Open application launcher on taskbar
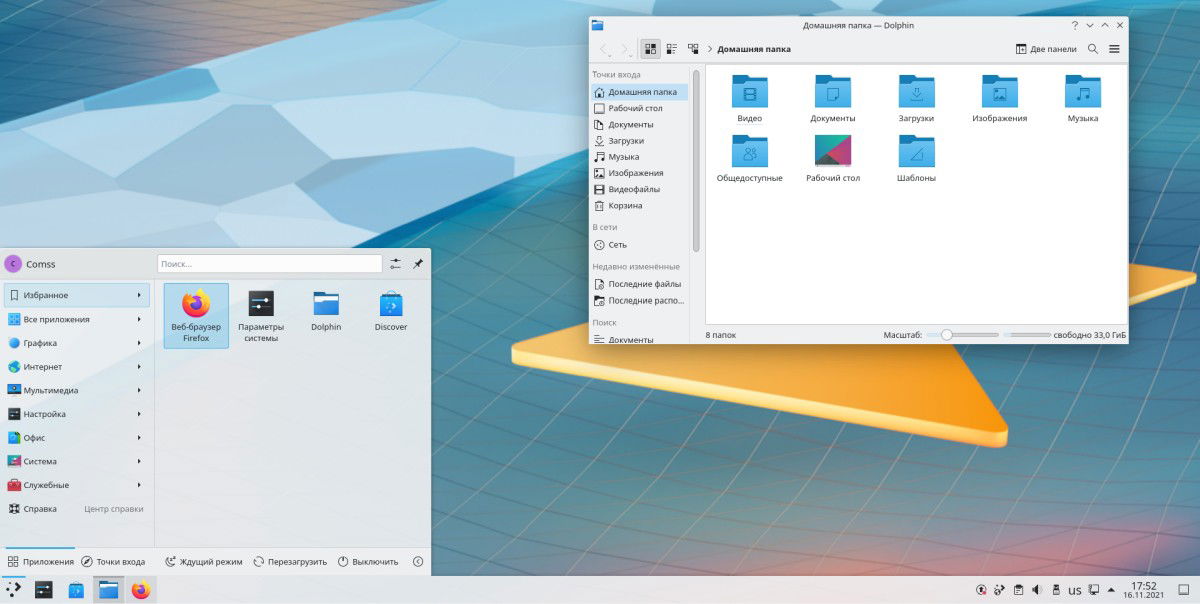This screenshot has width=1200, height=604. click(x=14, y=590)
